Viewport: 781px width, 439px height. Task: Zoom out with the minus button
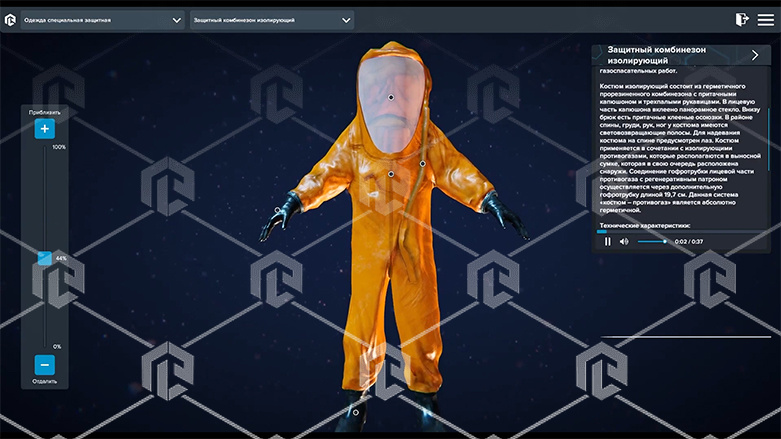pyautogui.click(x=45, y=365)
